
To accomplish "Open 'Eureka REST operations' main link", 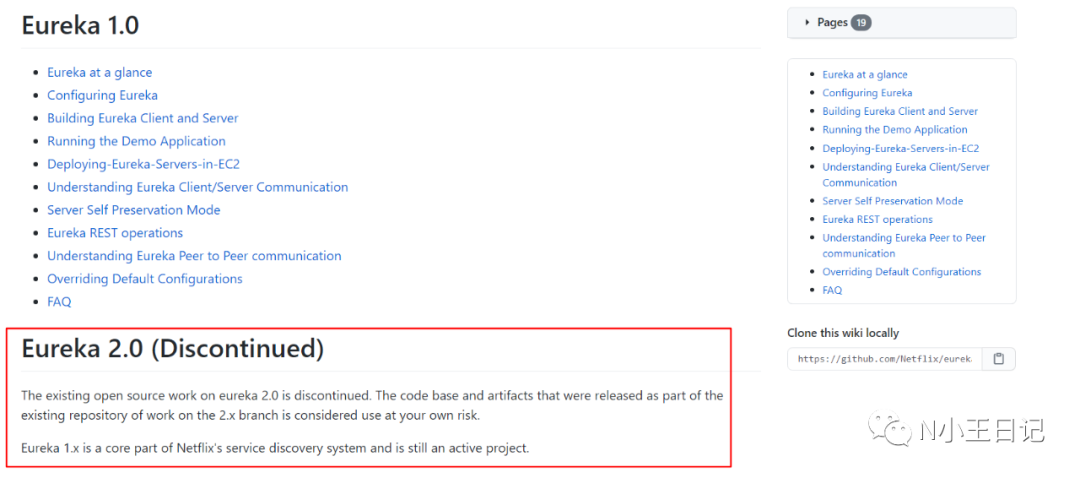I will point(115,233).
